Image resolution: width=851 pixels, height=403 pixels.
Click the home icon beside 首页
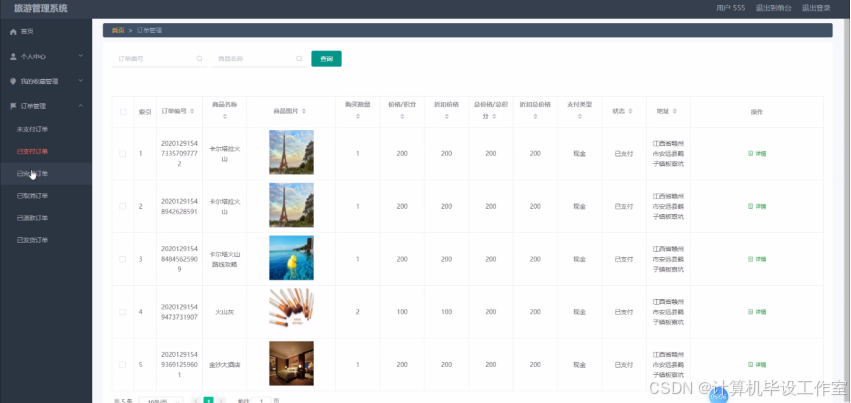[x=14, y=32]
